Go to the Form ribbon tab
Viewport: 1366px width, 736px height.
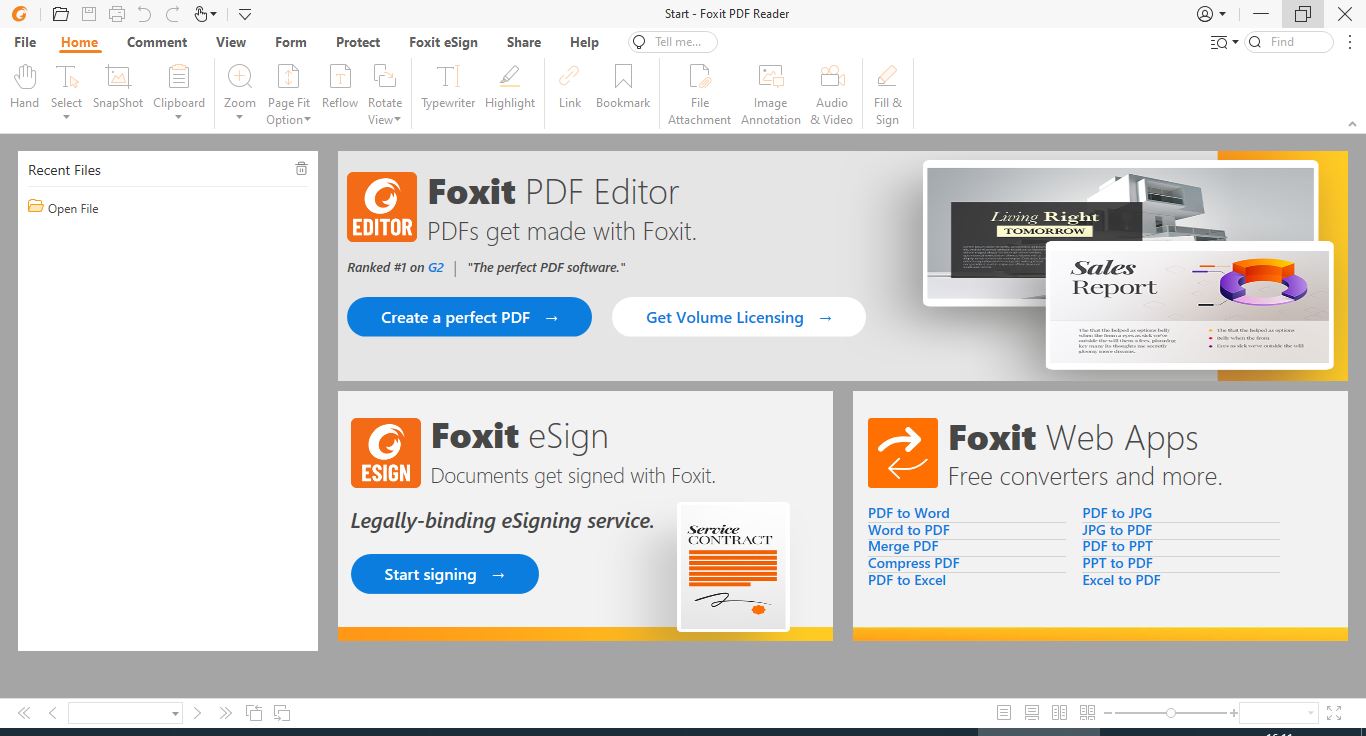(291, 42)
